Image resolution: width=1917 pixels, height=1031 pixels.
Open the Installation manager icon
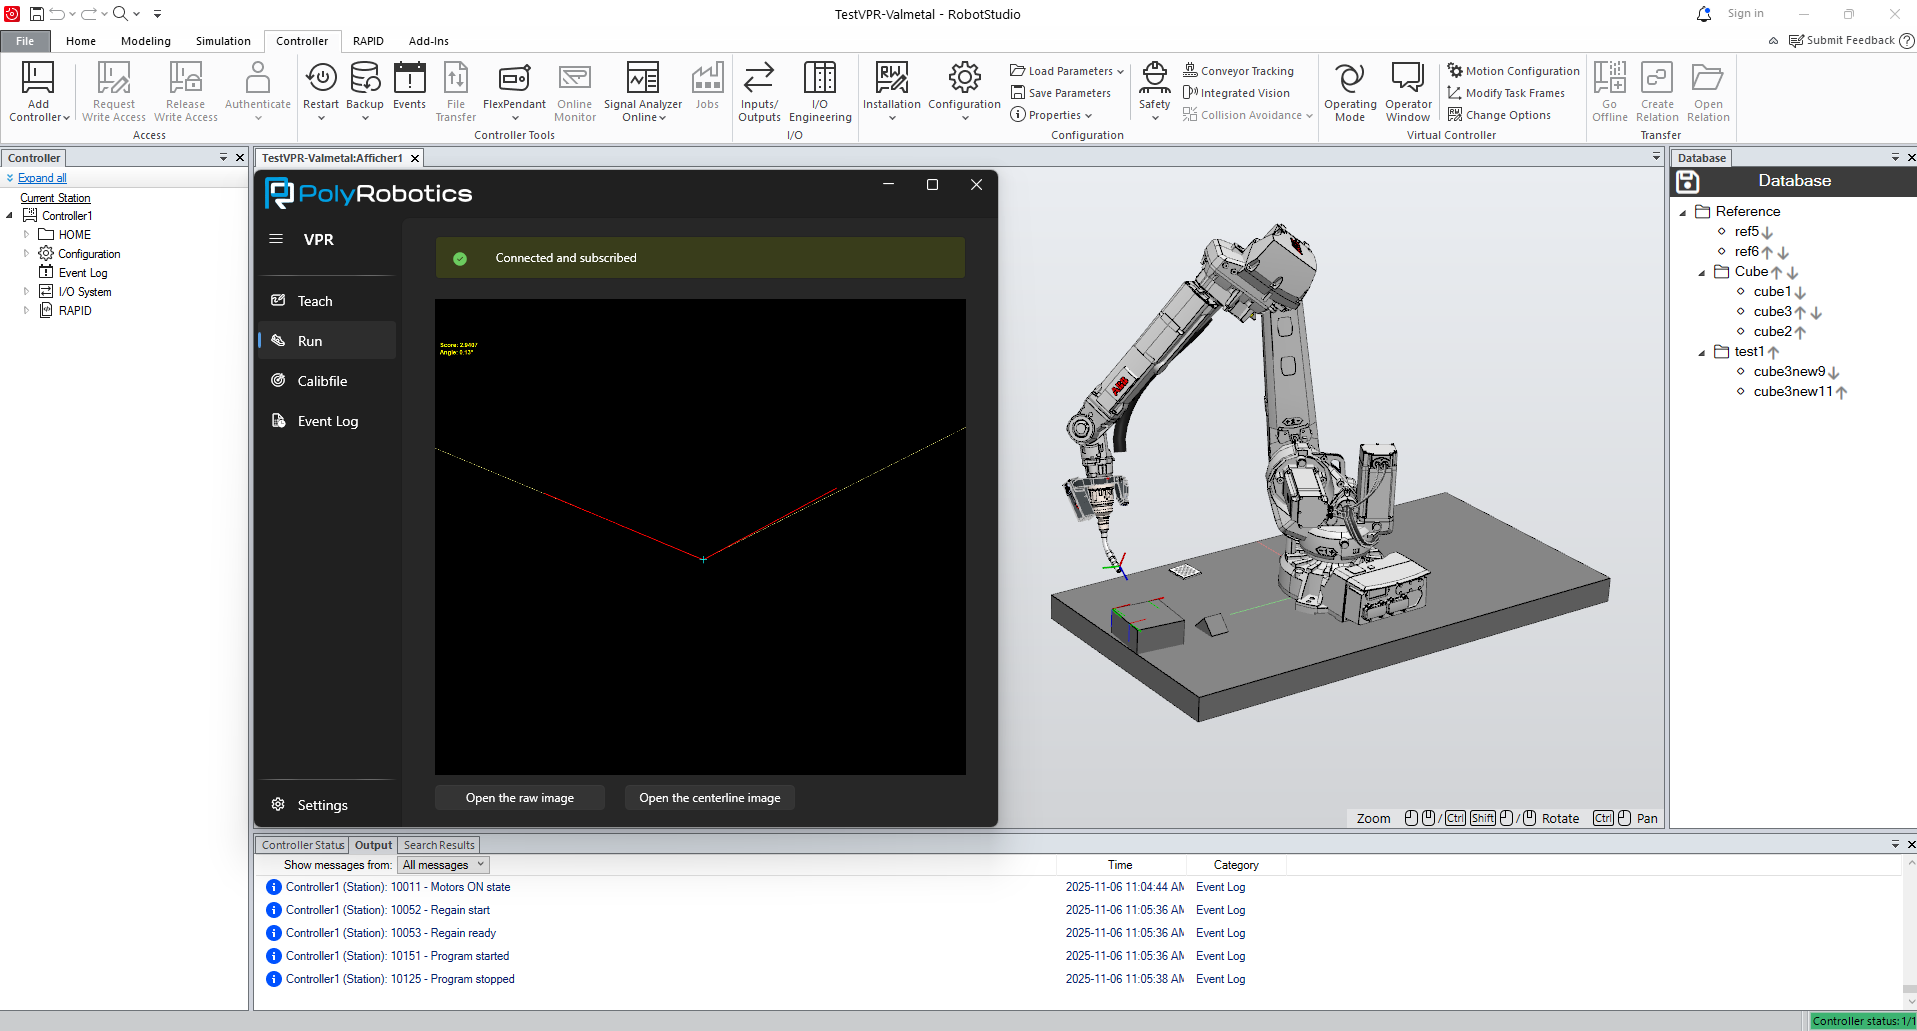click(892, 78)
